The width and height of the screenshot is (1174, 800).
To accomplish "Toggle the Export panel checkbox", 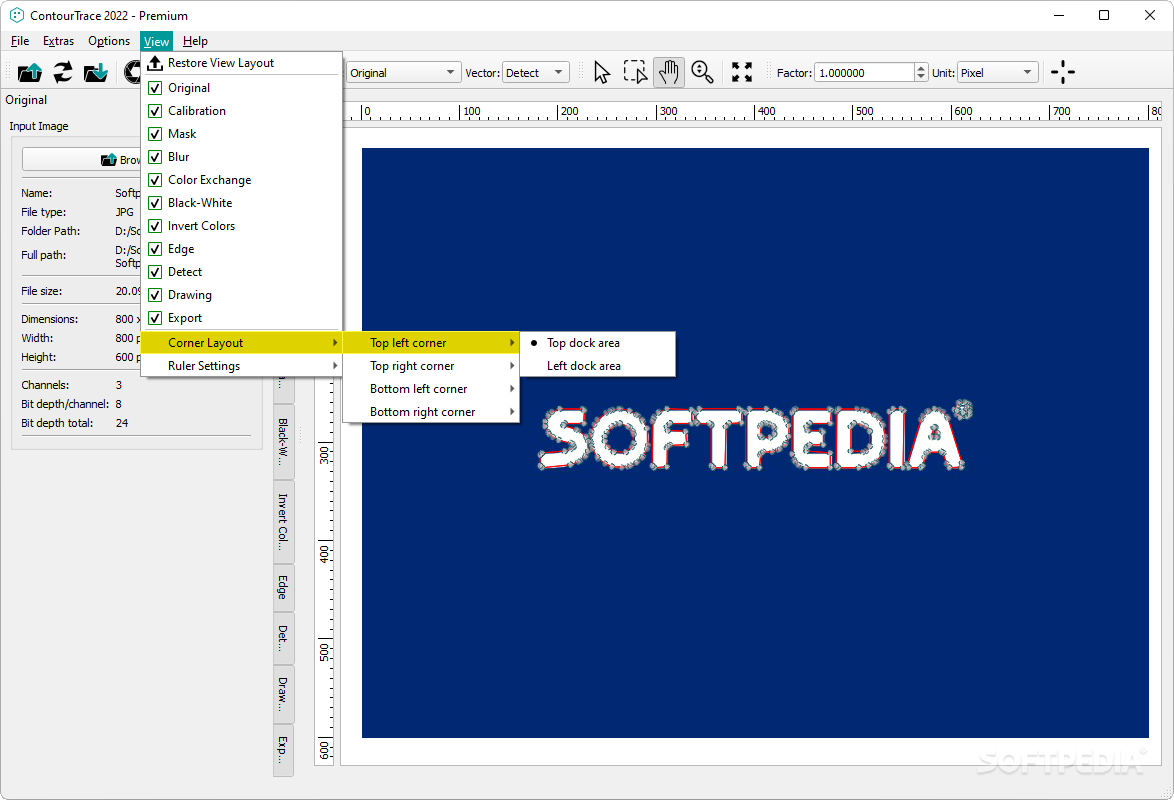I will tap(155, 318).
